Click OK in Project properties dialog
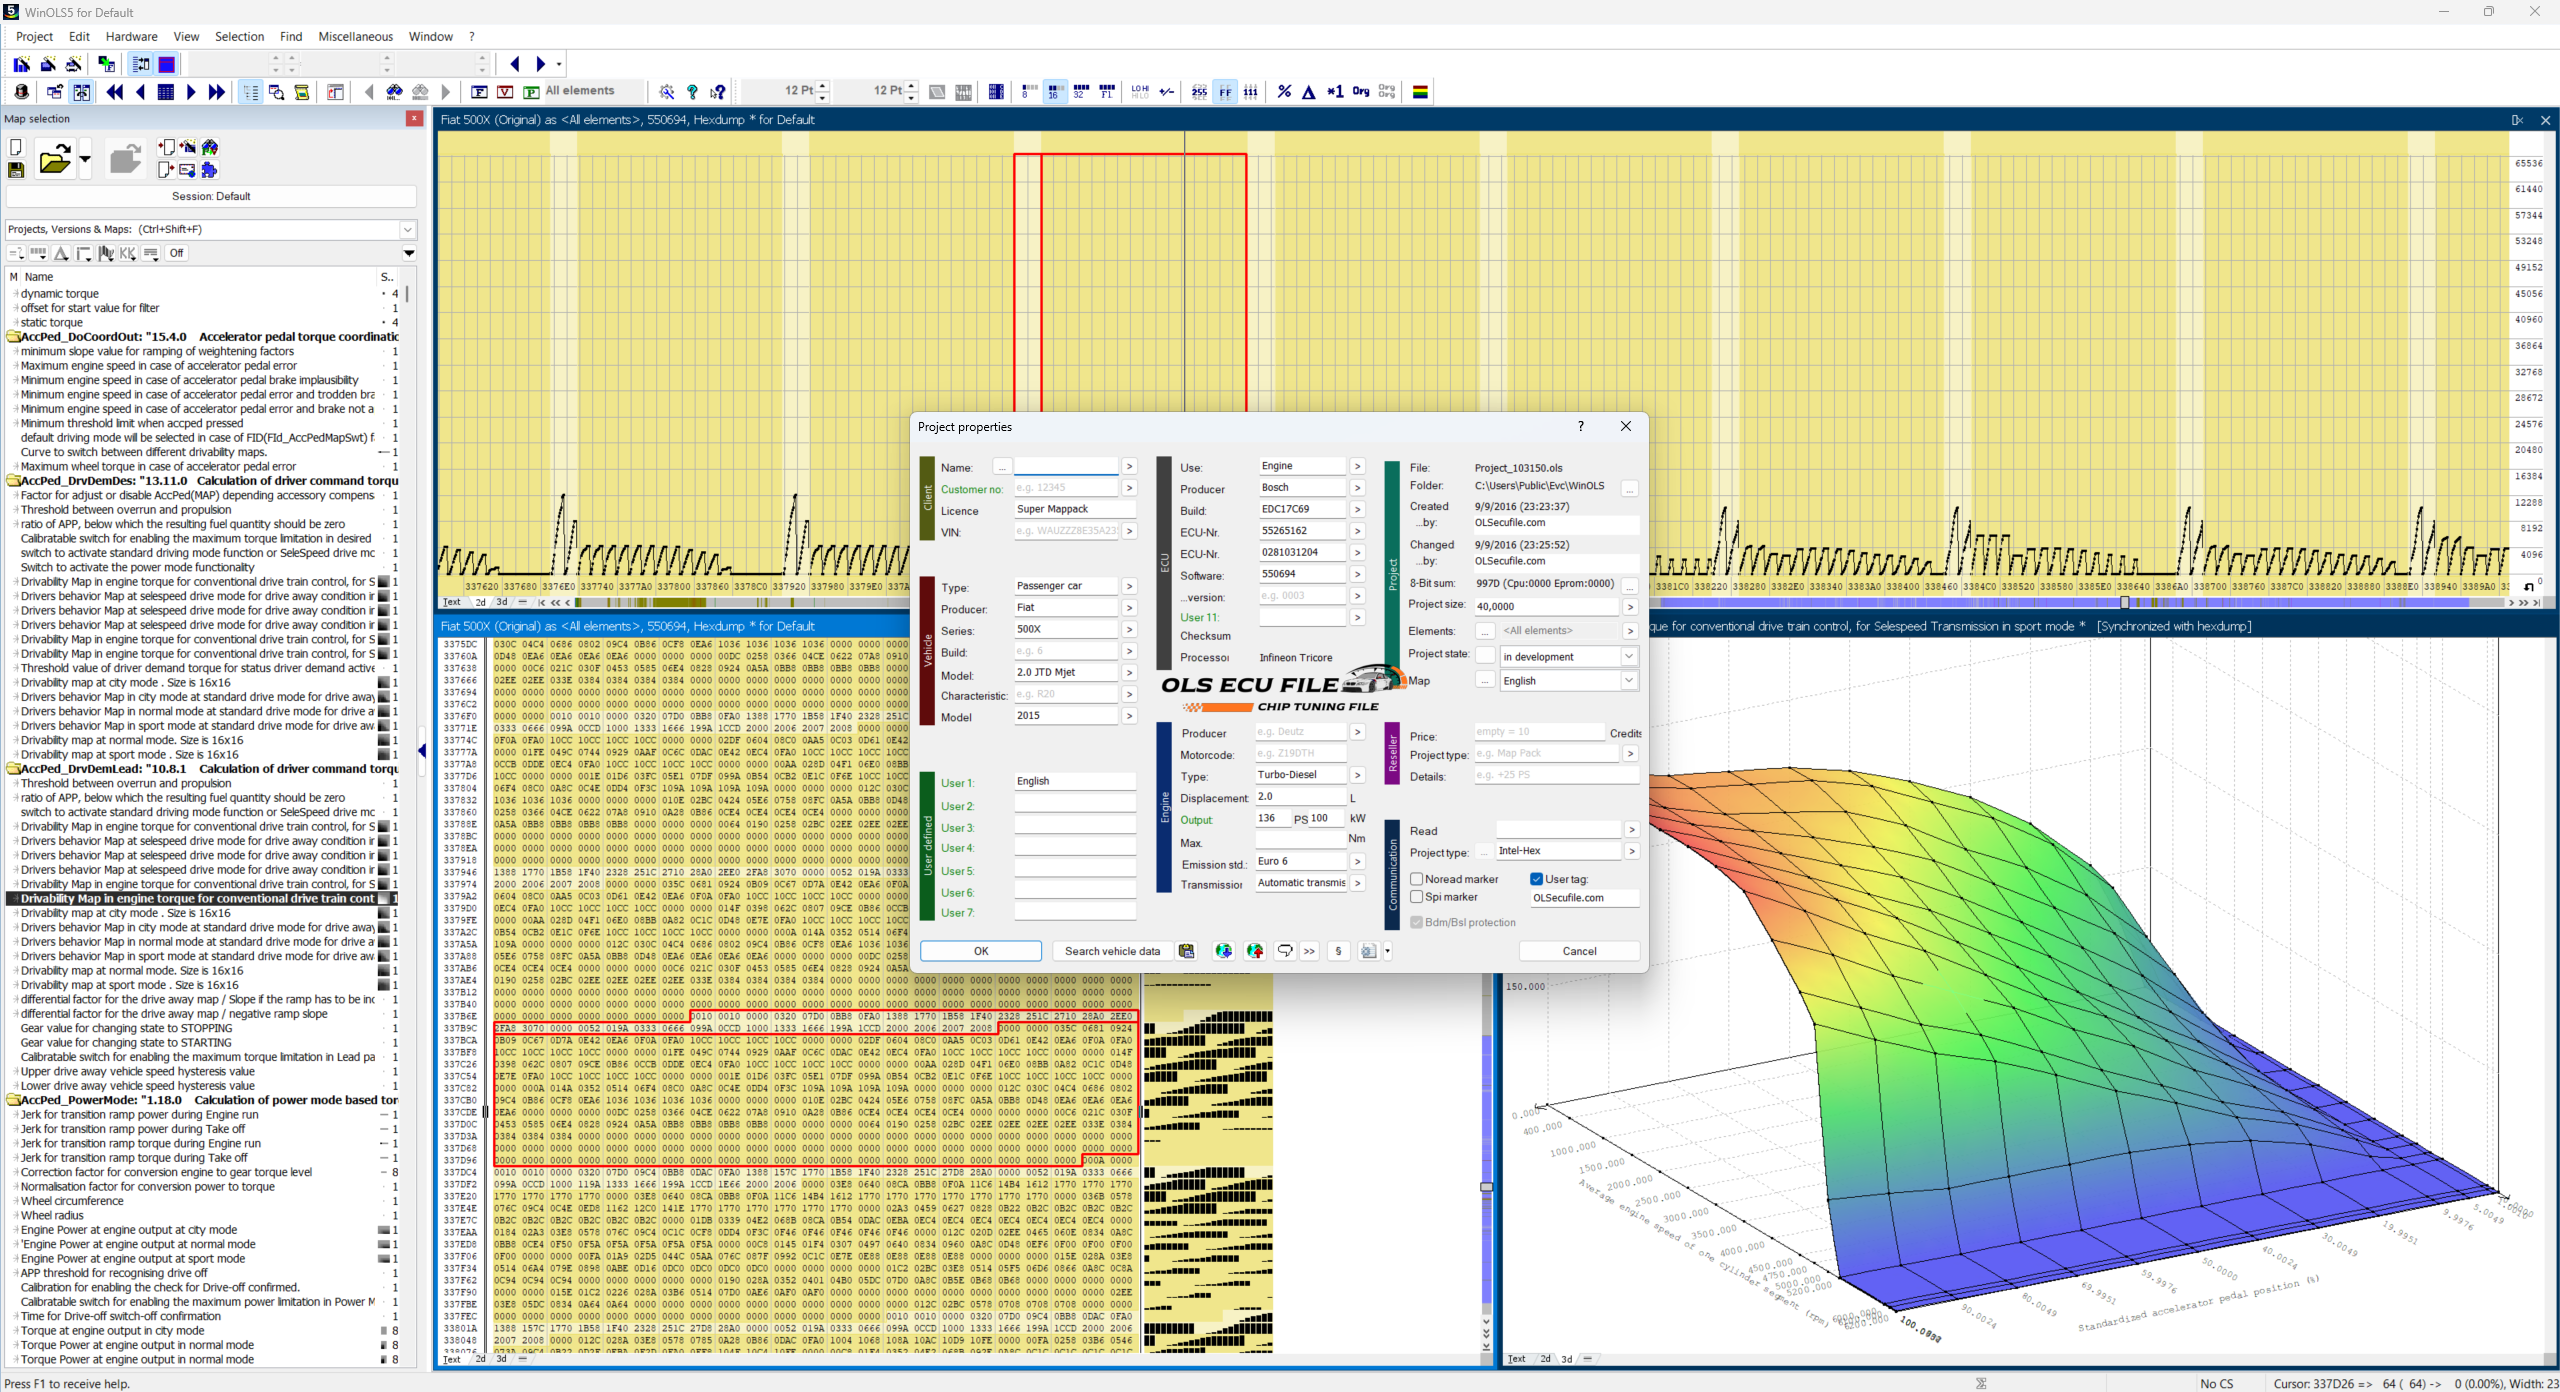Viewport: 2560px width, 1392px height. (981, 951)
